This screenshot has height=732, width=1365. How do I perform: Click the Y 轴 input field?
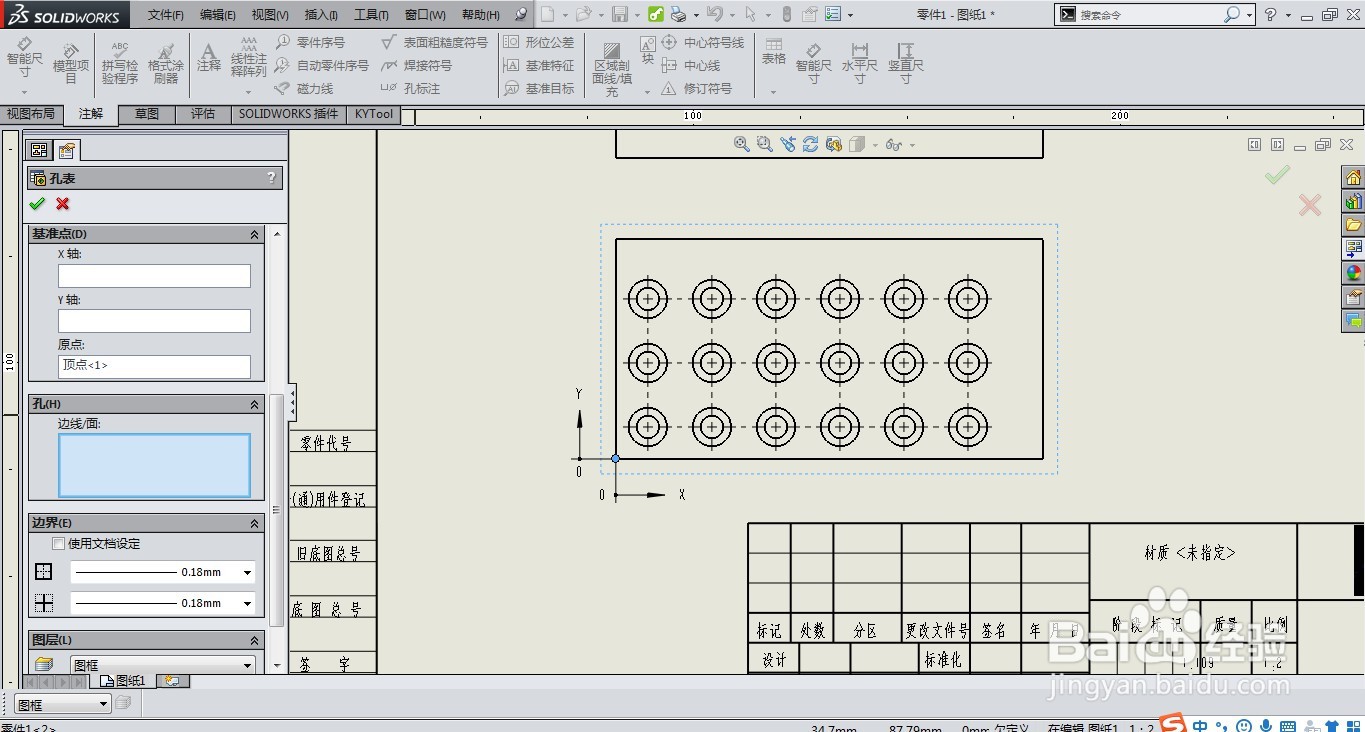point(154,321)
